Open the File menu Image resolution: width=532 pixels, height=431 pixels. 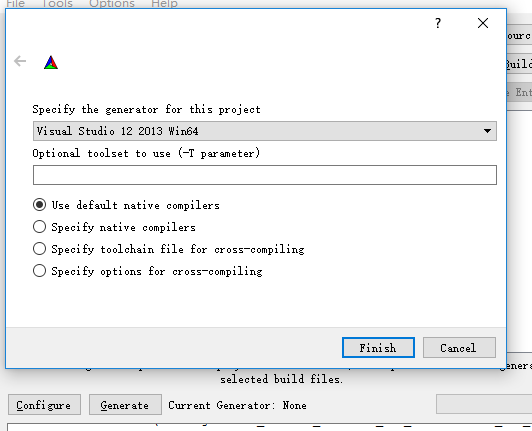click(16, 4)
